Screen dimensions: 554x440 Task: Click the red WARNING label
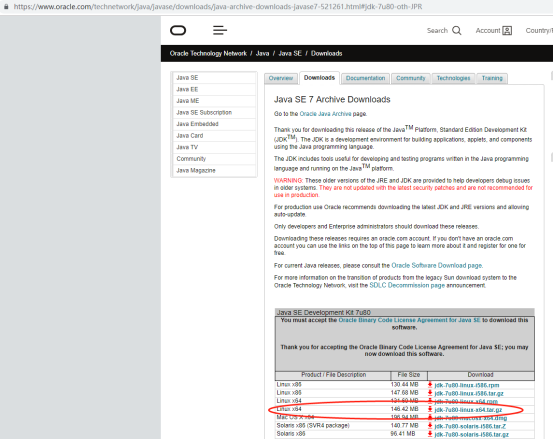pos(288,181)
